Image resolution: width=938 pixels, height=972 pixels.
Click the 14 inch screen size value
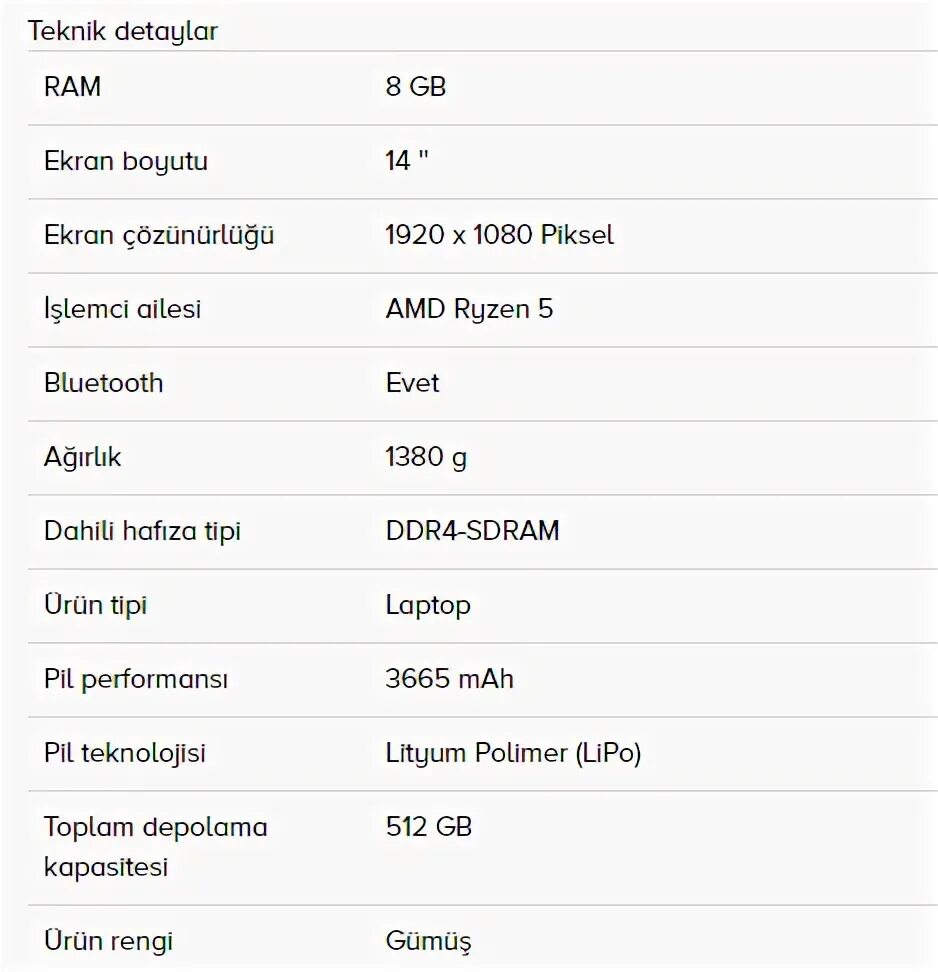pos(407,161)
